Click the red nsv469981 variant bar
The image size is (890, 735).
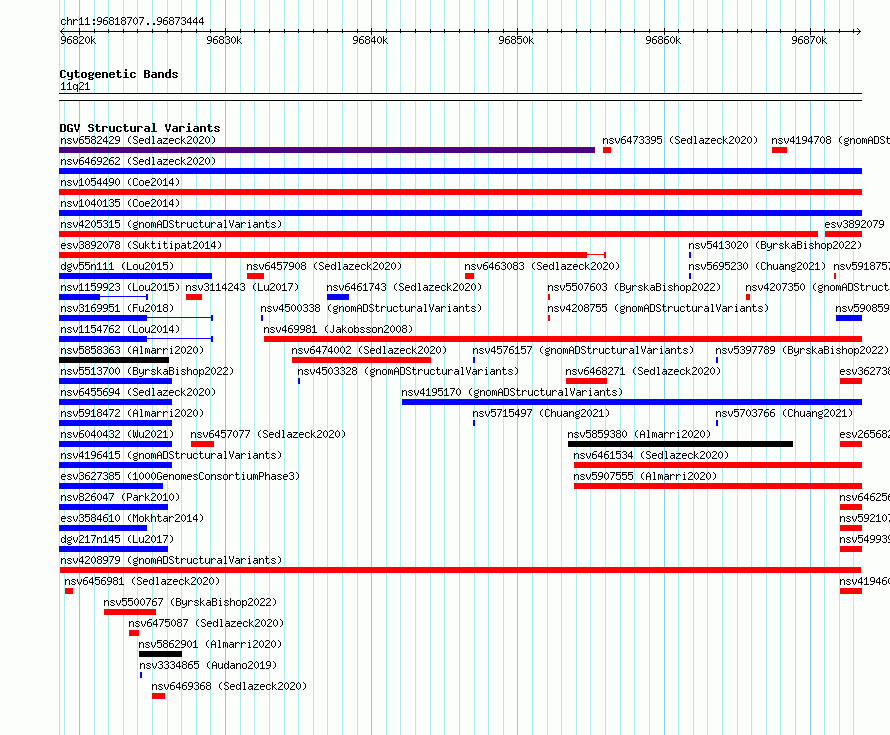[x=562, y=339]
